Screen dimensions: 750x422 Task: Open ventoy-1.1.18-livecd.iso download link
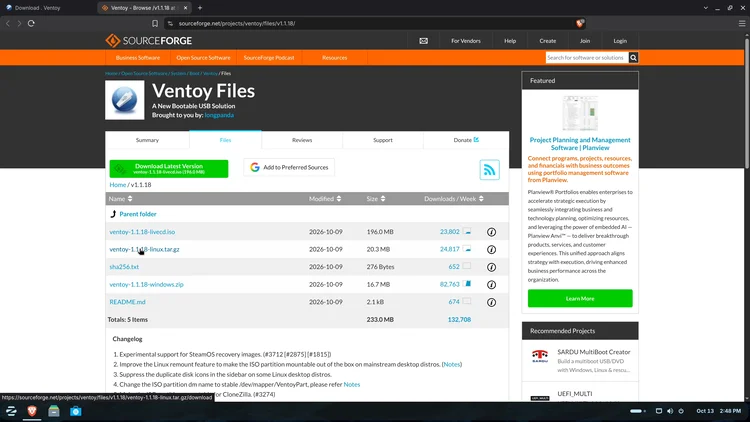[x=142, y=232]
